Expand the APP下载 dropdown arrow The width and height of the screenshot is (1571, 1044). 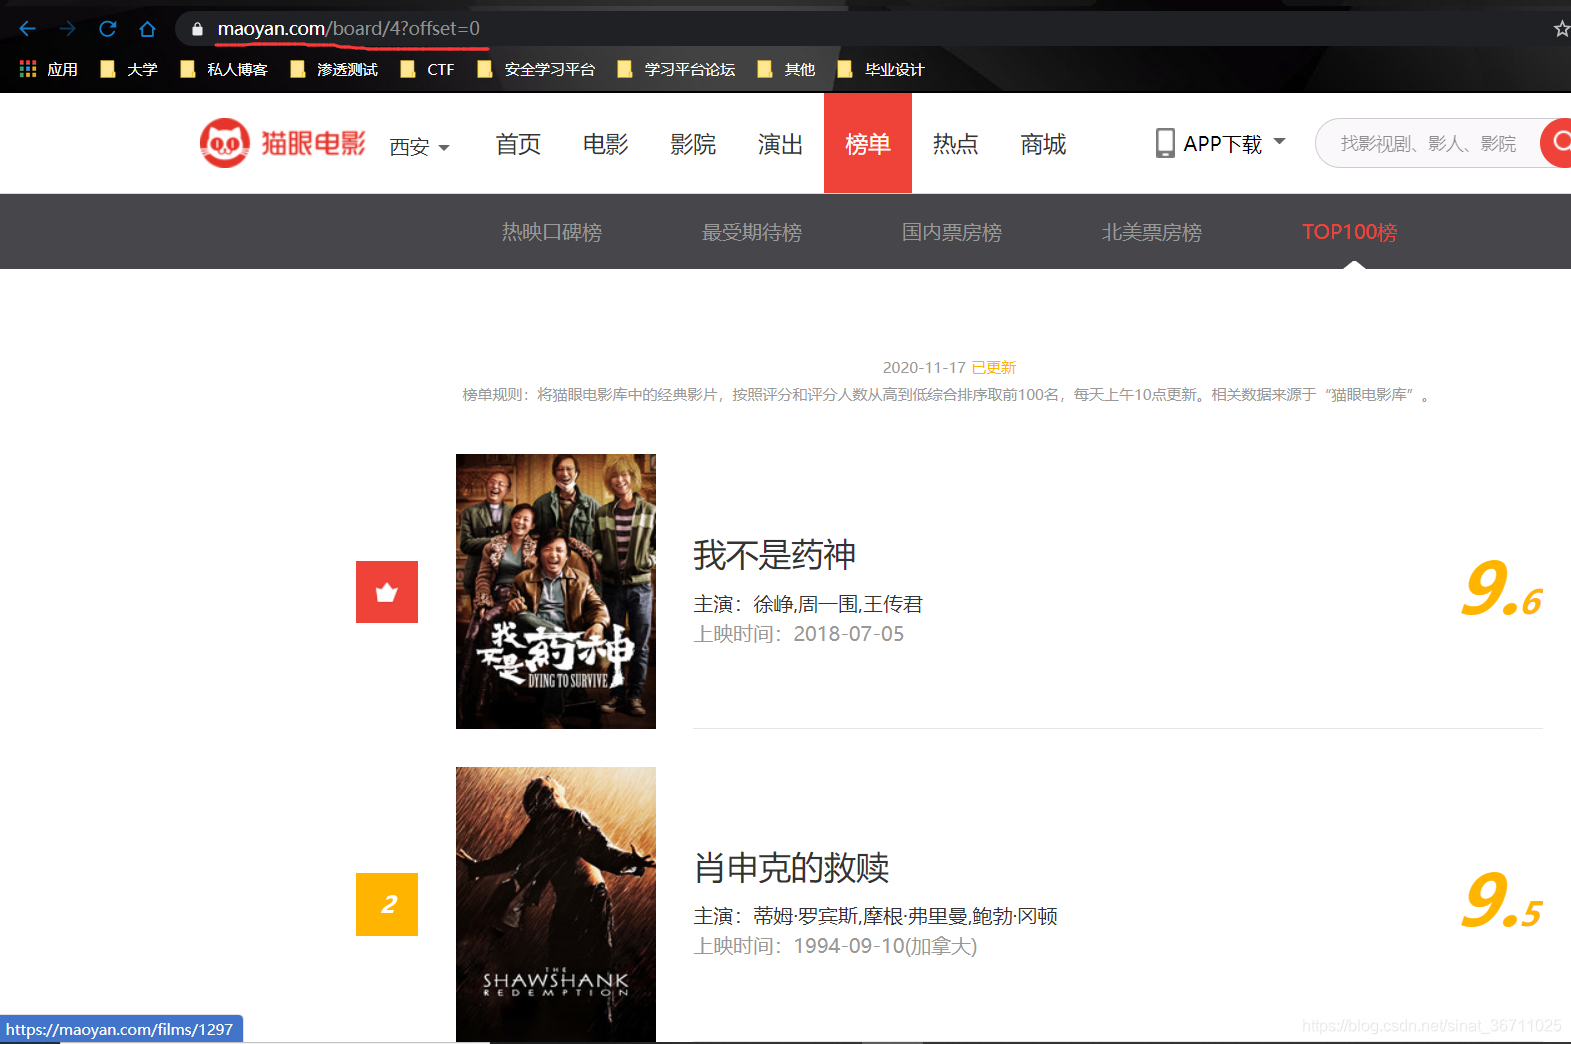1279,142
